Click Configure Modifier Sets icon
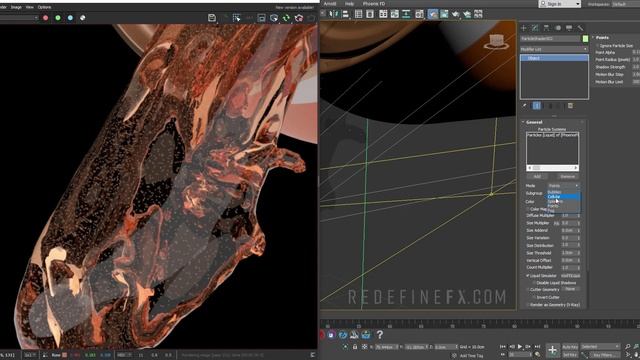Viewport: 640px width, 360px height. pyautogui.click(x=571, y=106)
